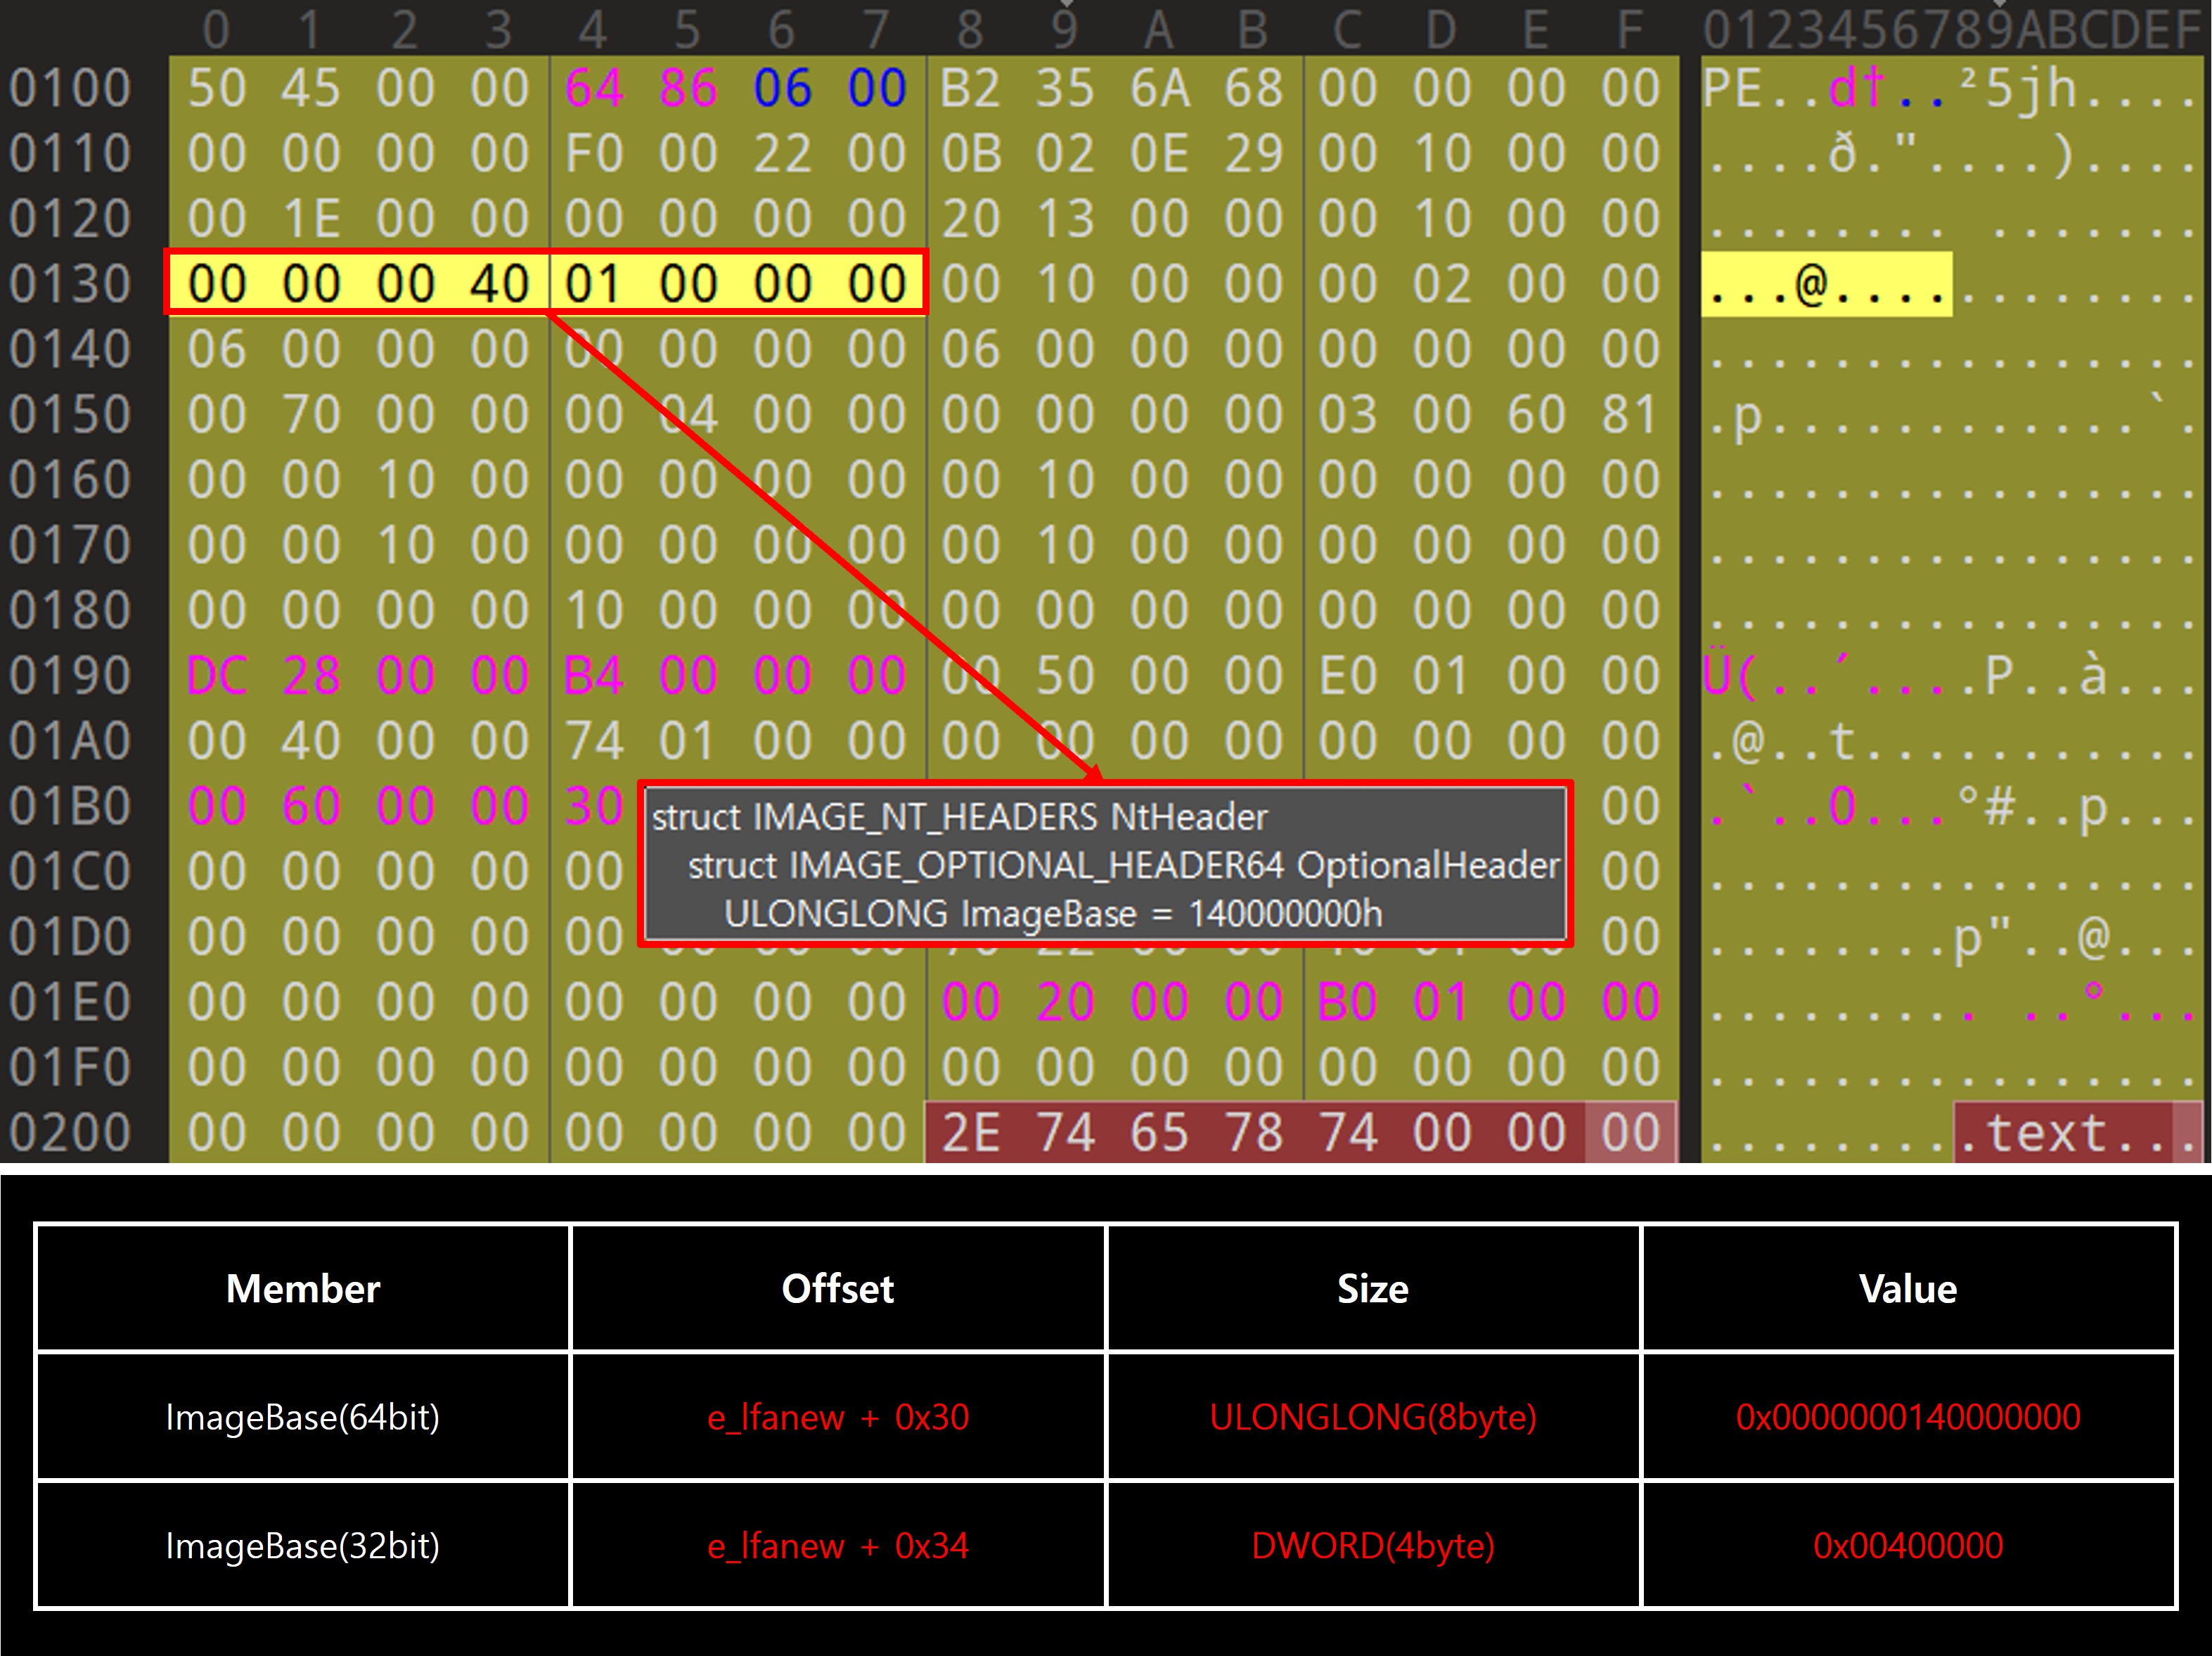Click the magenta 64 byte in row 0100
2212x1656 pixels.
(593, 88)
